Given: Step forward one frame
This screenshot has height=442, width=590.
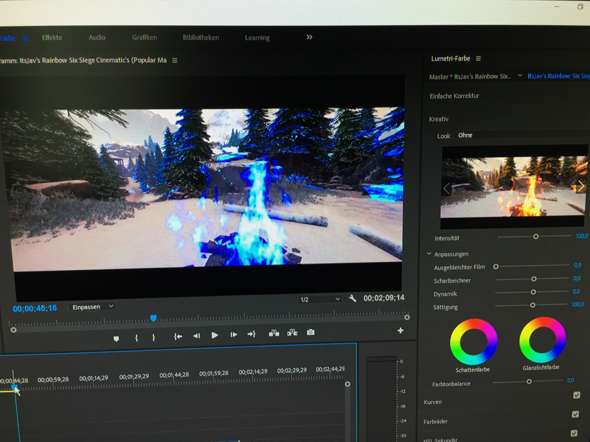Looking at the screenshot, I should point(233,334).
